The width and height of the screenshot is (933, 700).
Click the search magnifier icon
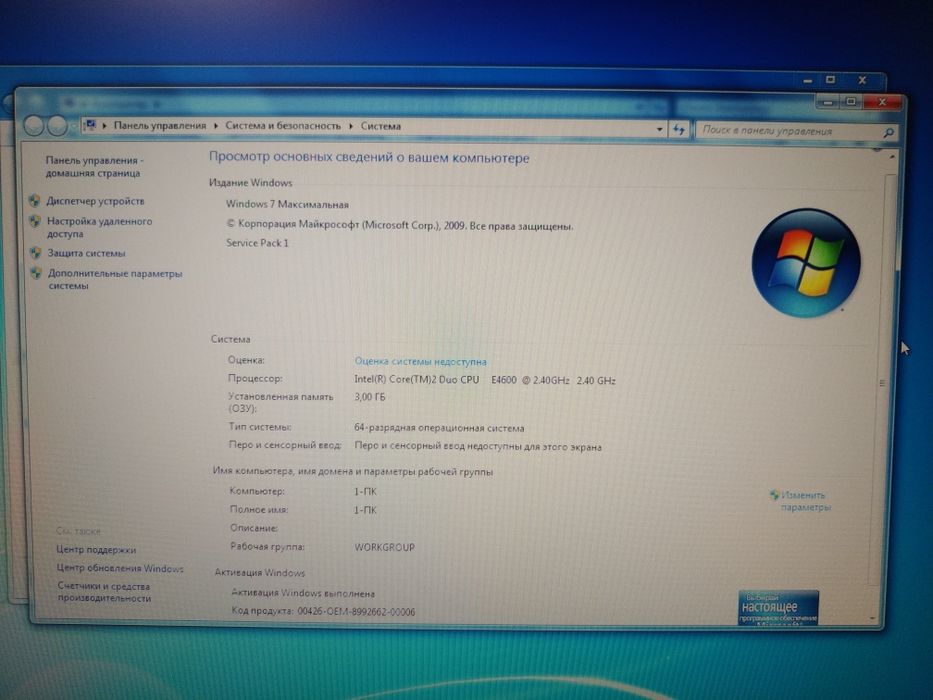point(888,133)
